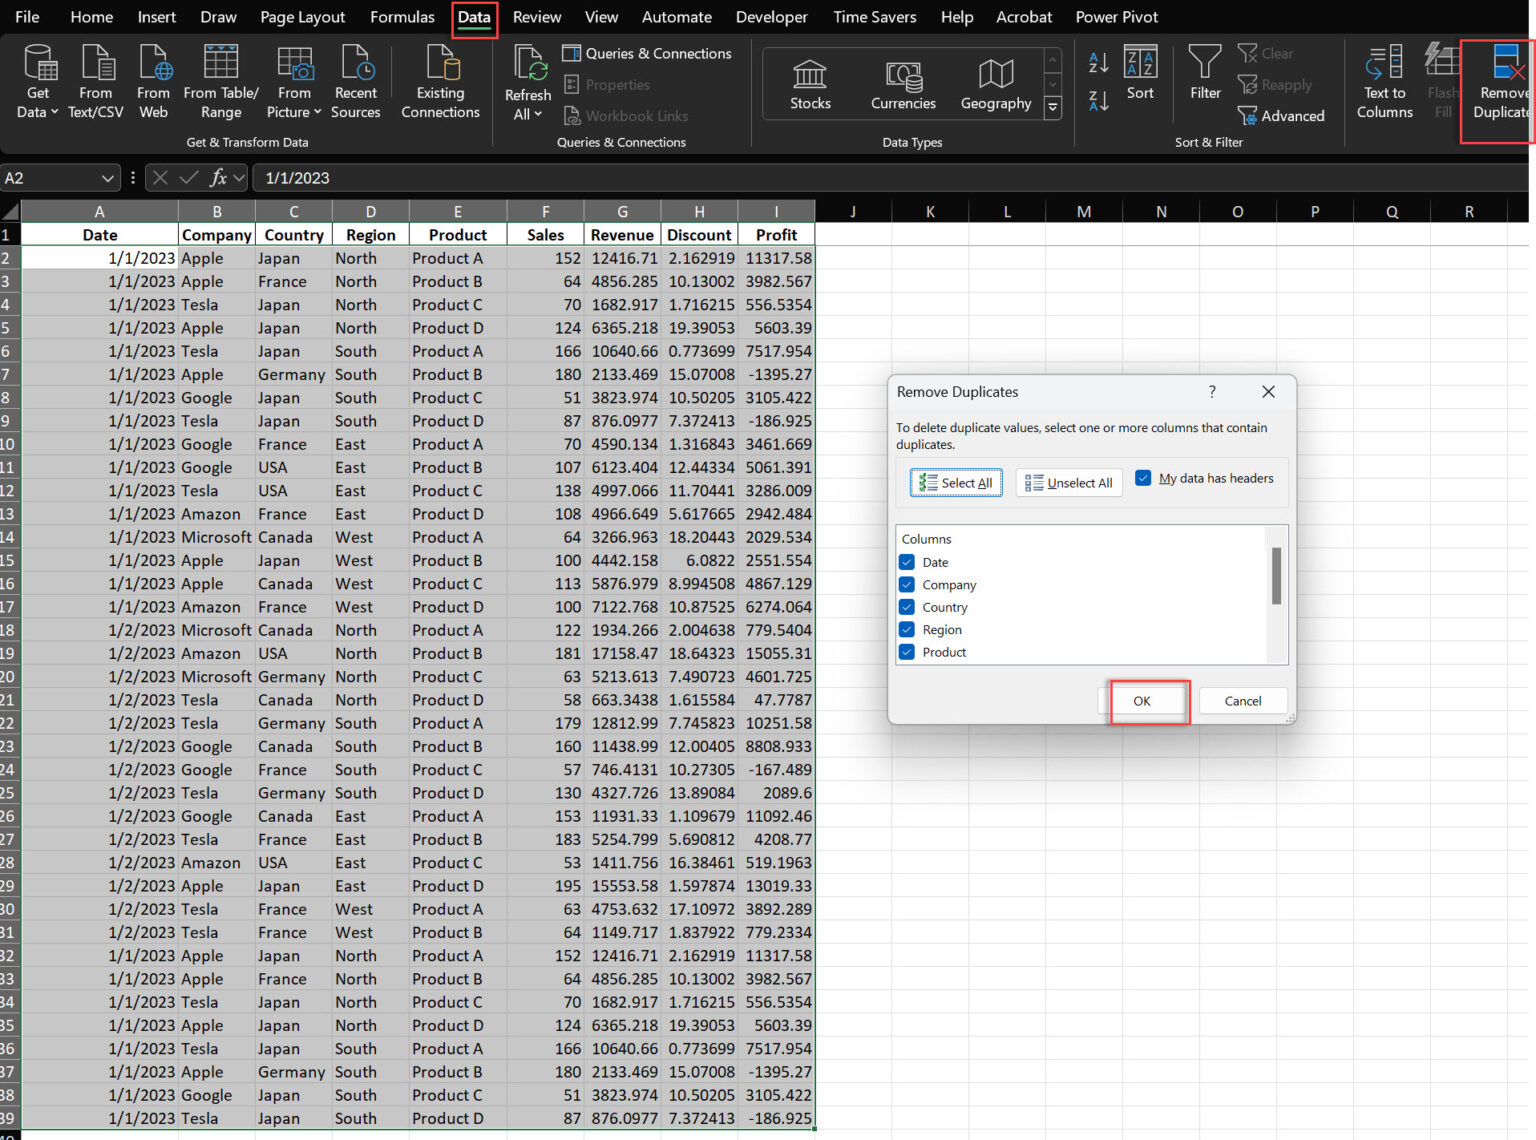The width and height of the screenshot is (1536, 1140).
Task: Open the Power Pivot tab
Action: tap(1117, 17)
